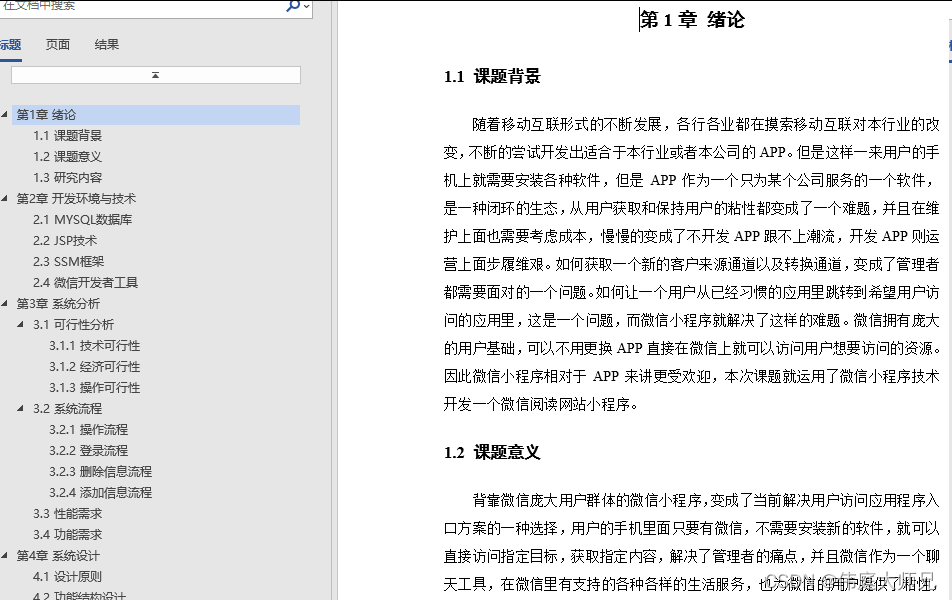Image resolution: width=952 pixels, height=600 pixels.
Task: Click the document heading 1.1 课题背景
Action: (x=492, y=77)
